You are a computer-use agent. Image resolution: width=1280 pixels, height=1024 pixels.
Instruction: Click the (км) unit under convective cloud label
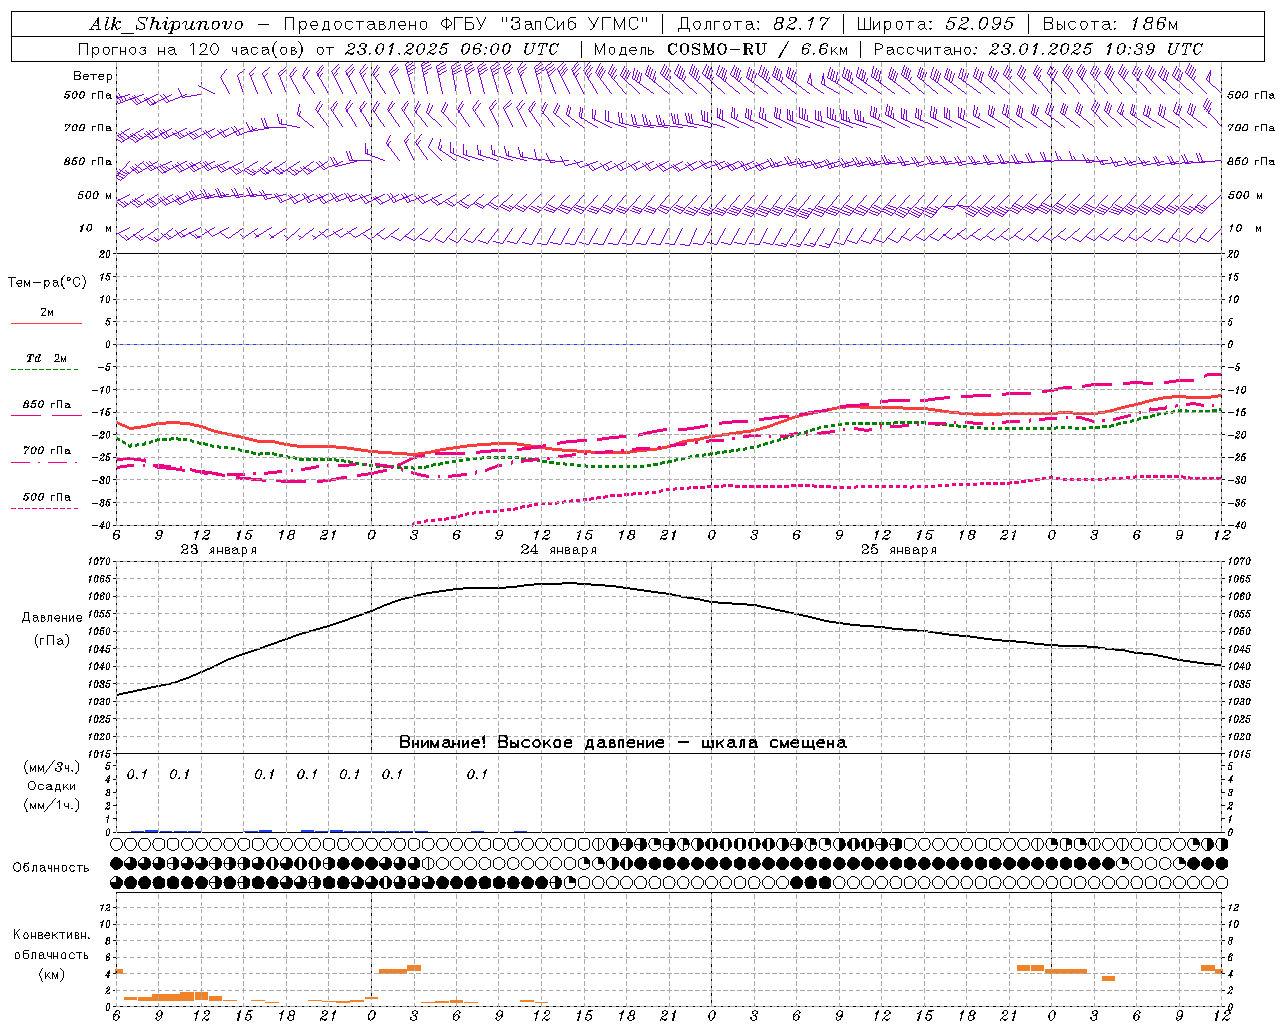pos(52,973)
